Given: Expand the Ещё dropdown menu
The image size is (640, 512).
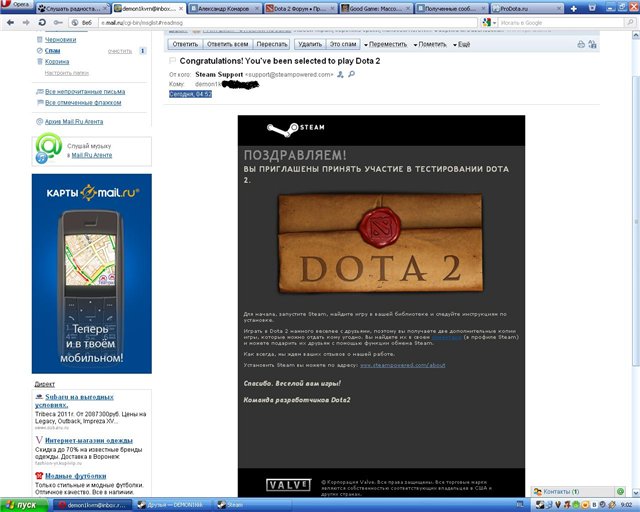Looking at the screenshot, I should (x=463, y=44).
